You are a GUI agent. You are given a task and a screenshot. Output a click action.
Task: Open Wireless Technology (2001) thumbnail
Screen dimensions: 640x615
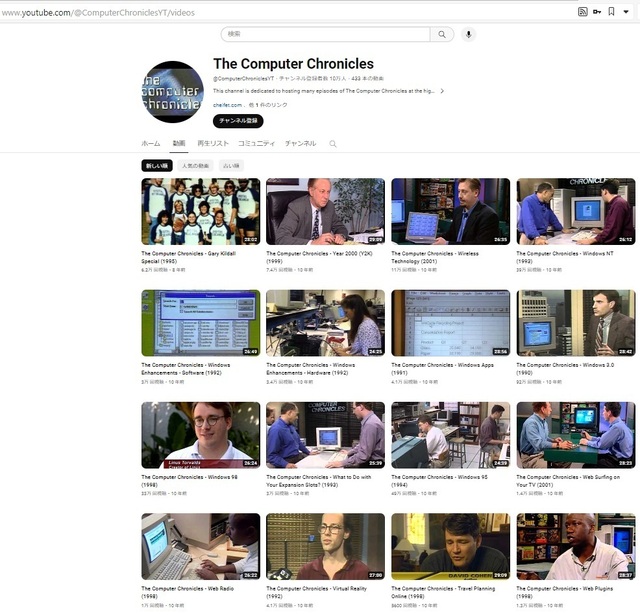[451, 211]
